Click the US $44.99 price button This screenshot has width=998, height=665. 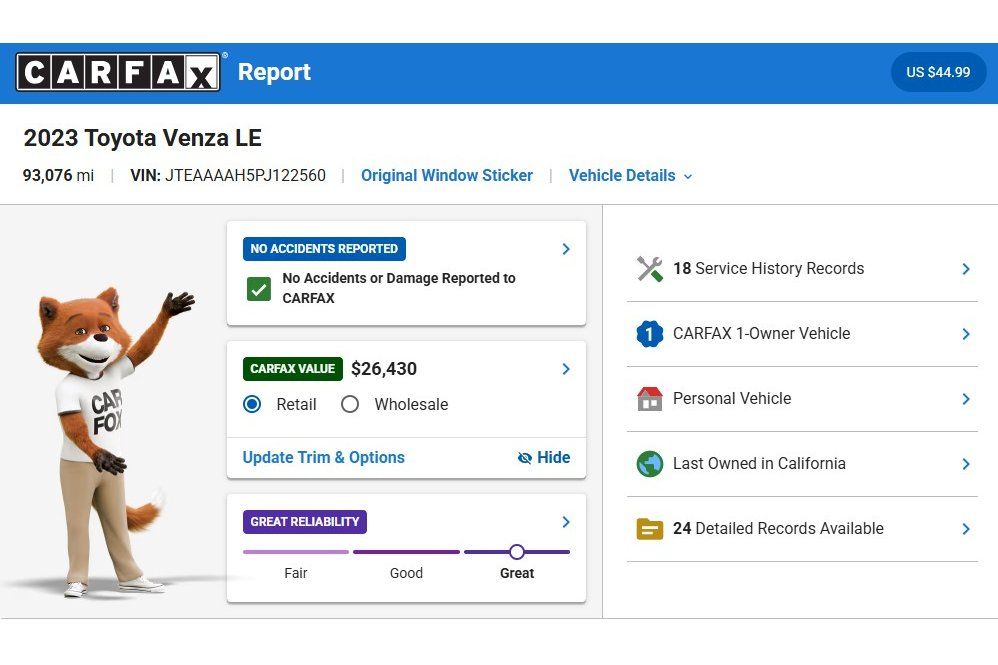click(938, 72)
